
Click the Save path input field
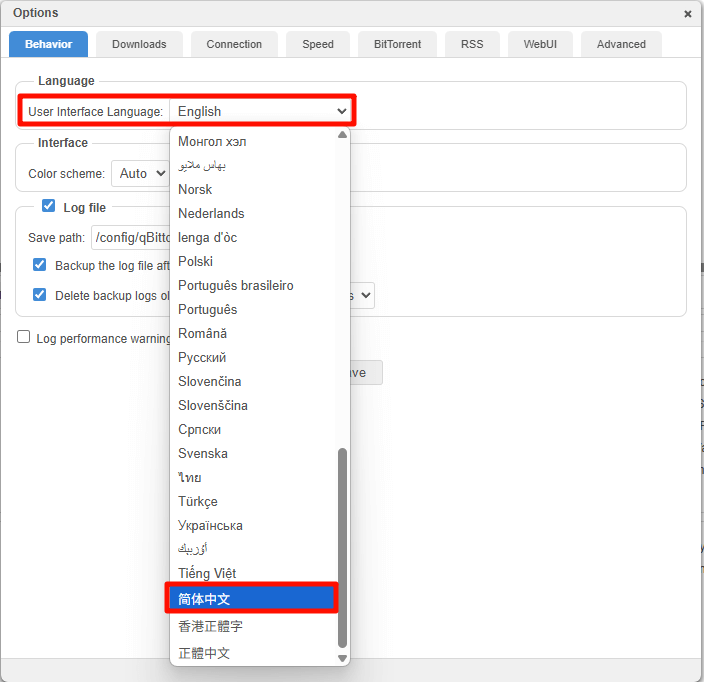pyautogui.click(x=130, y=237)
